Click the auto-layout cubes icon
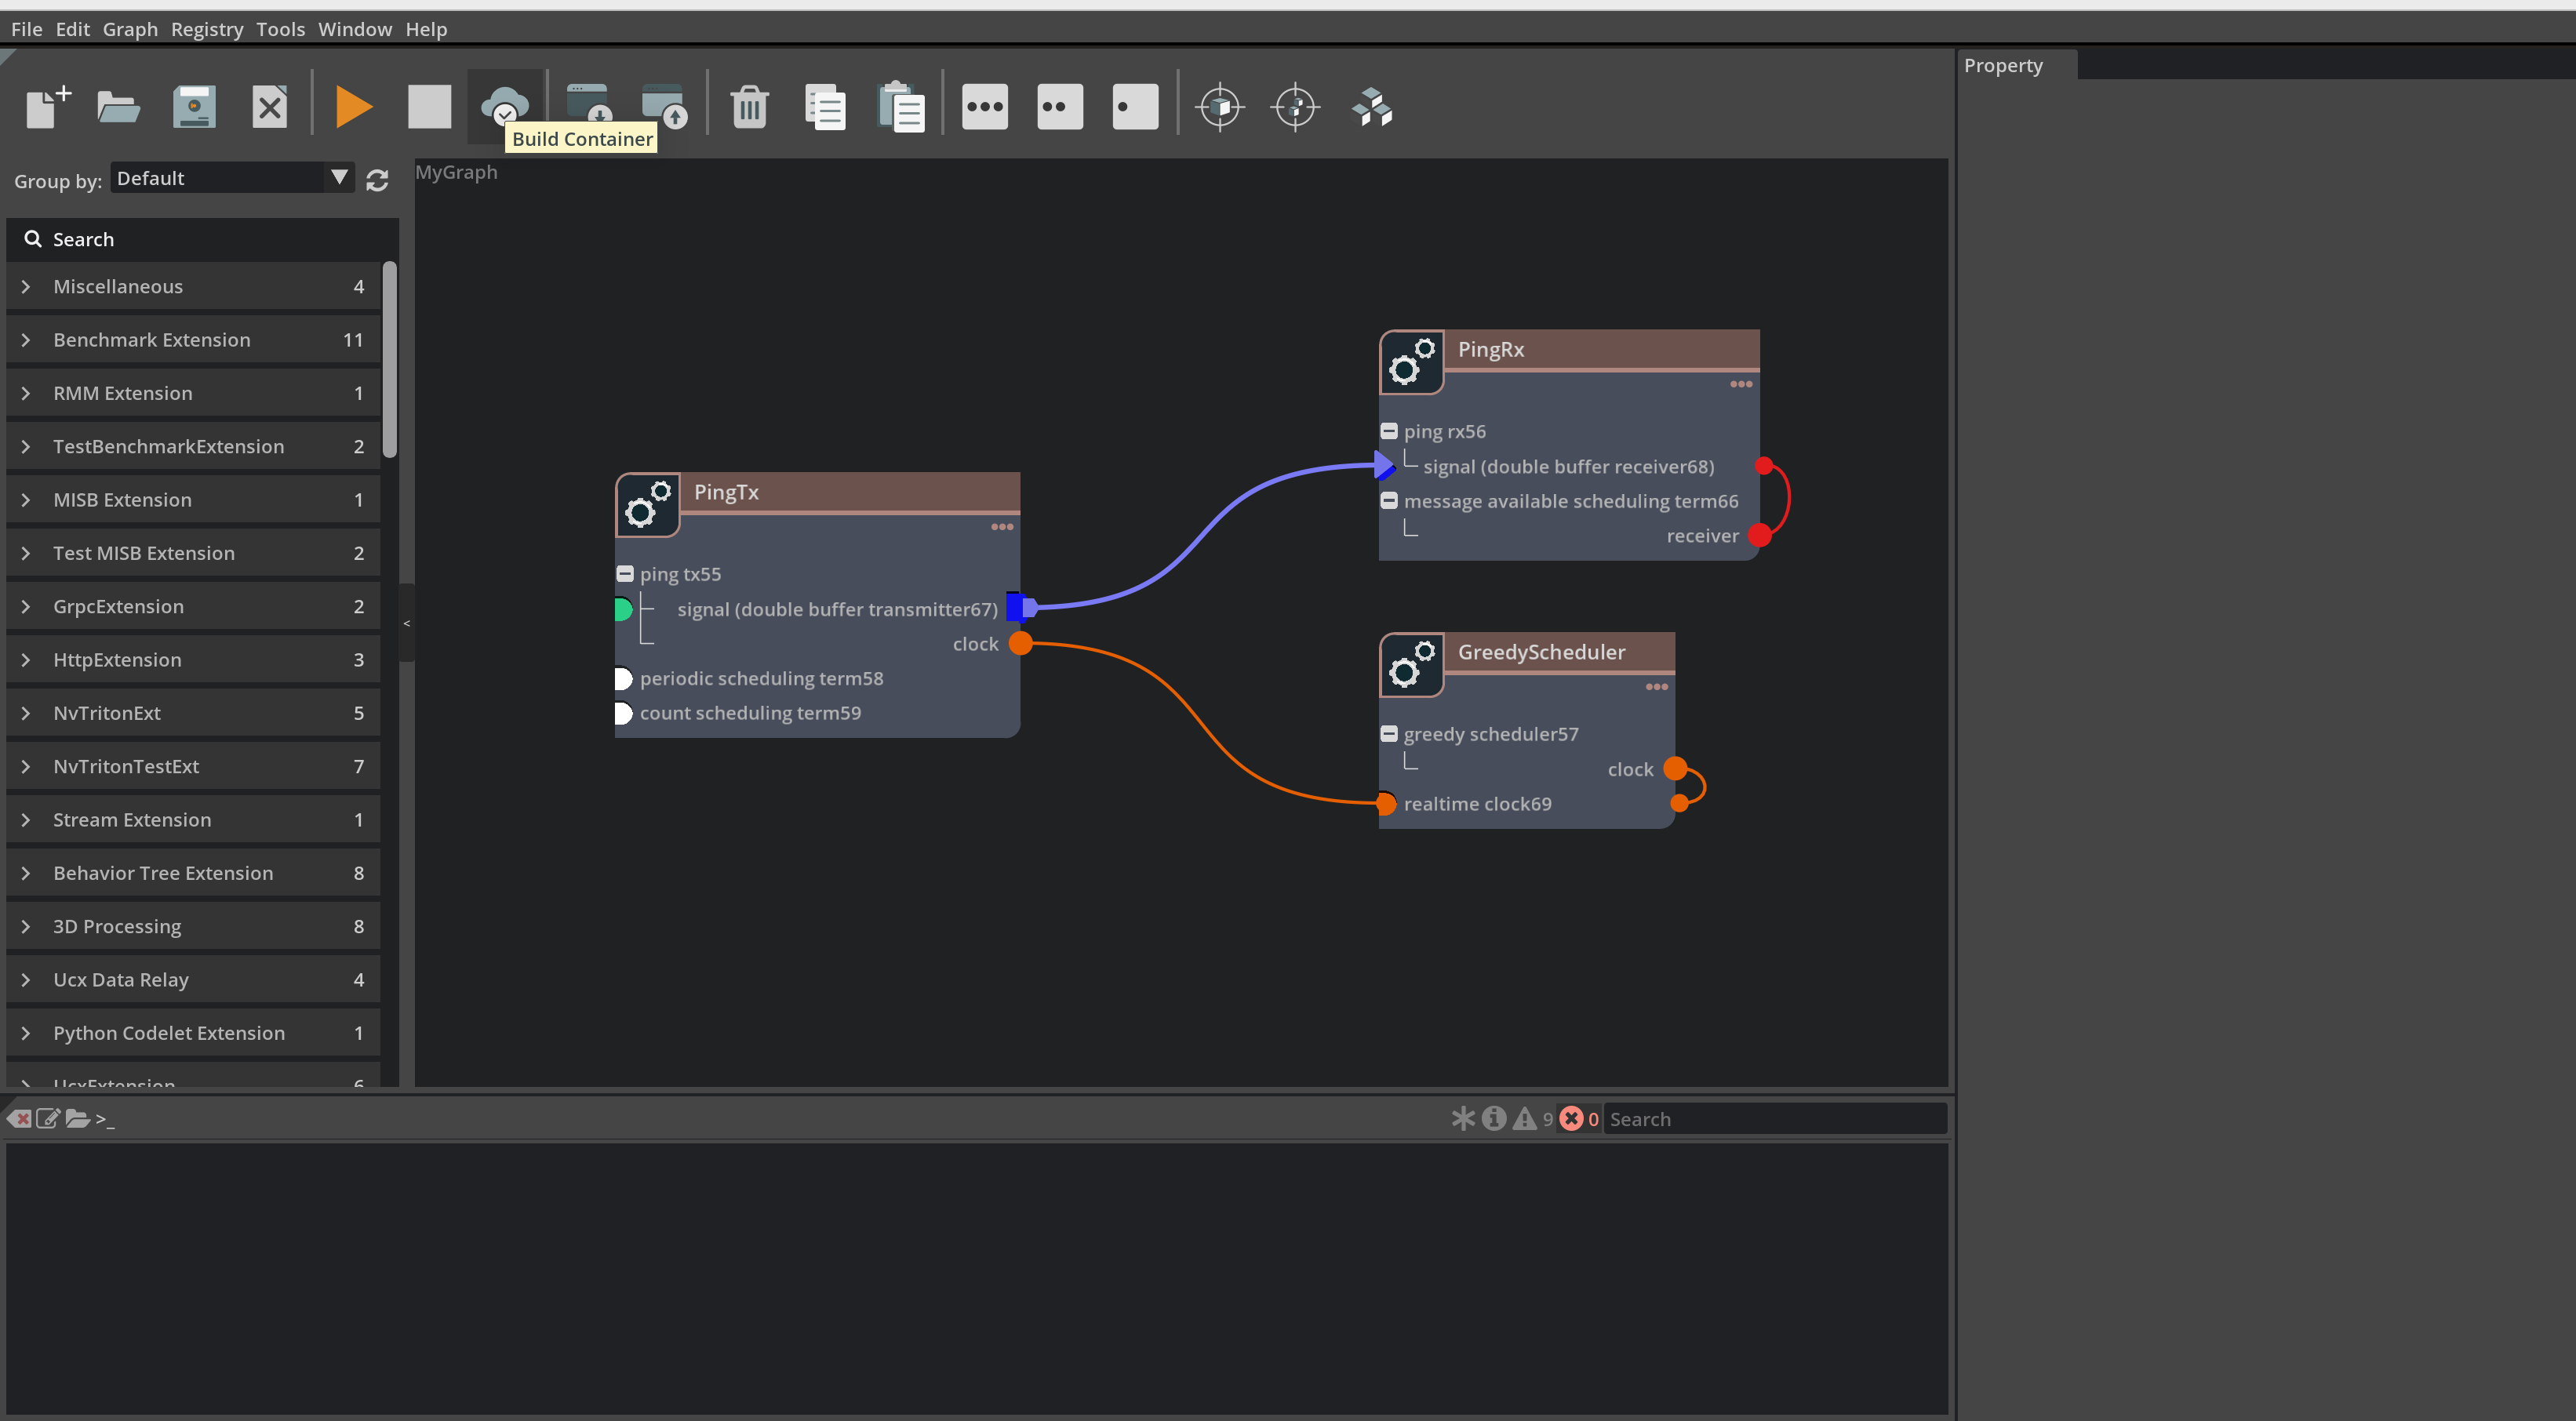 point(1372,106)
